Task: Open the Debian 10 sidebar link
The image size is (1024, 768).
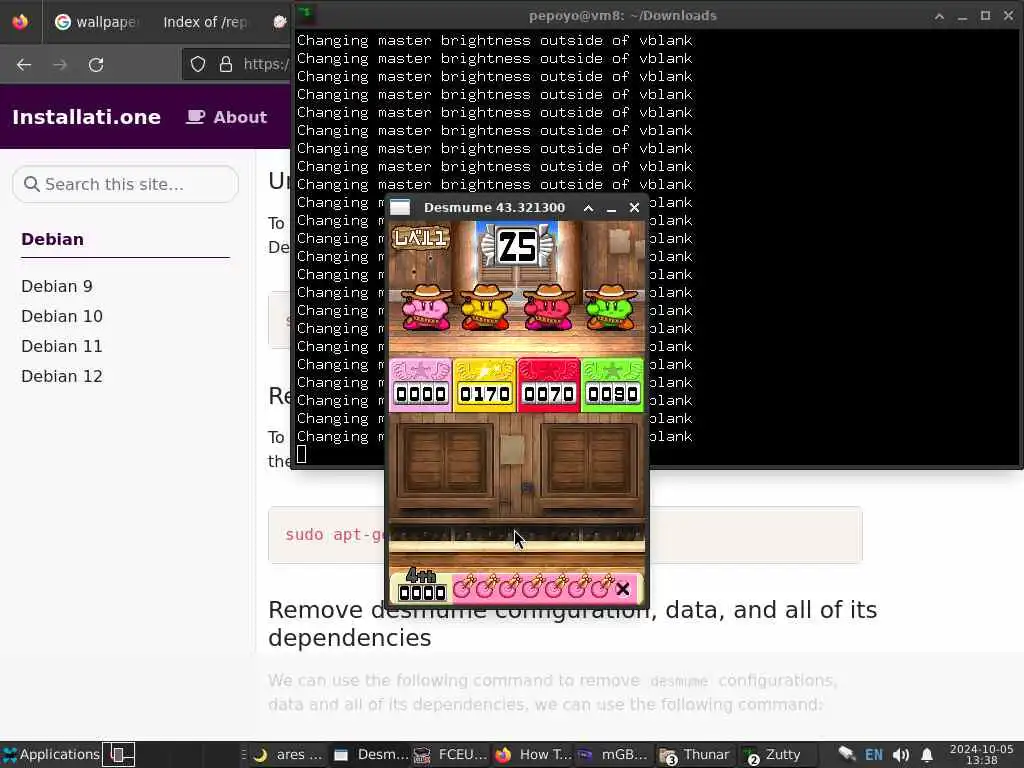Action: point(62,316)
